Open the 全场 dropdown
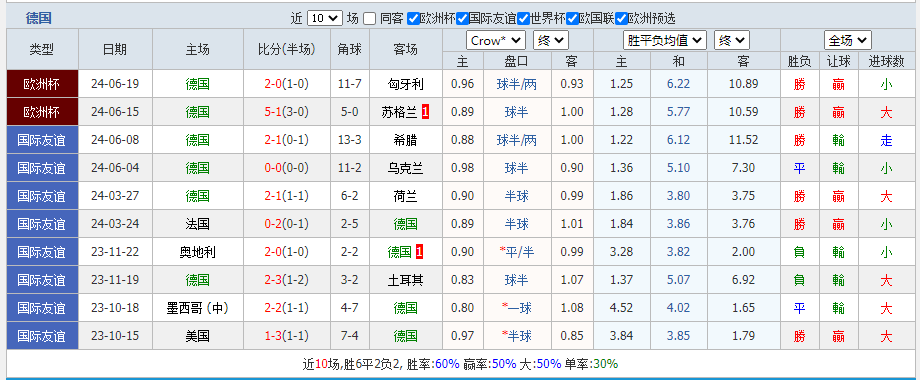The image size is (920, 380). [x=847, y=40]
